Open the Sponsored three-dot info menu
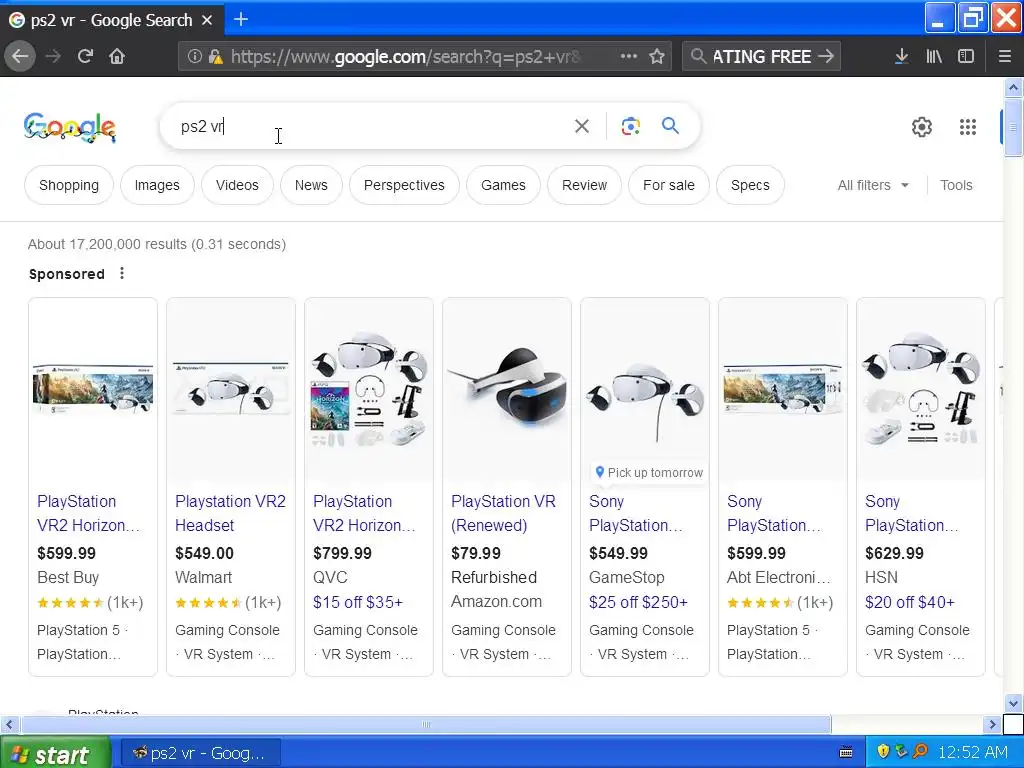The width and height of the screenshot is (1024, 768). click(x=122, y=274)
